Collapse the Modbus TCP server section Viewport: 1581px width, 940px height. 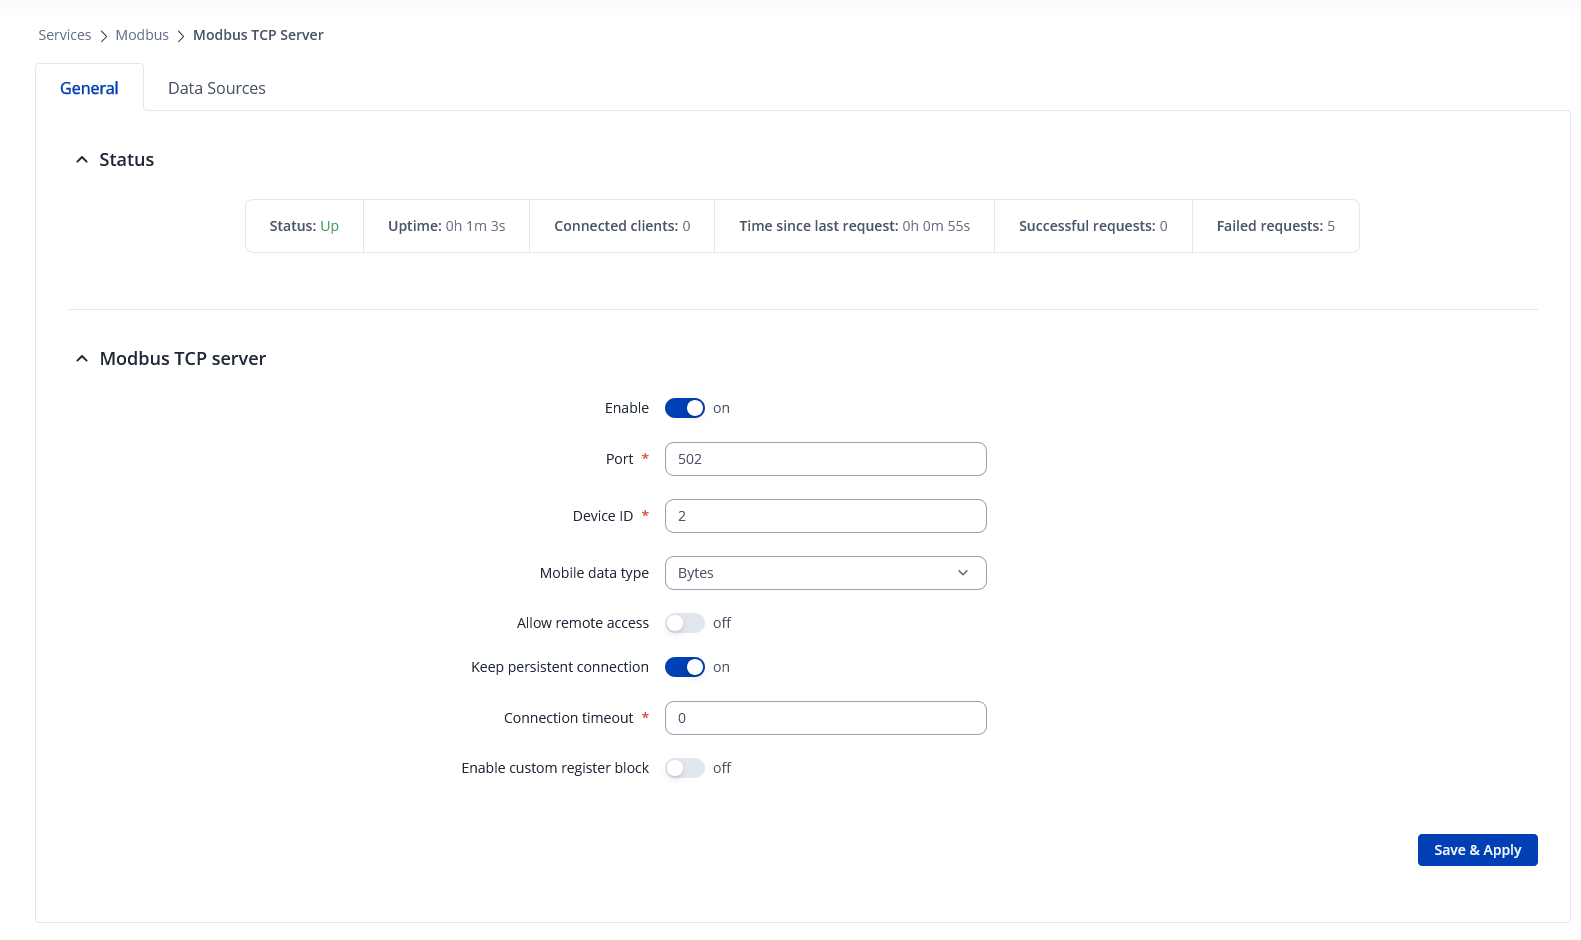tap(82, 359)
